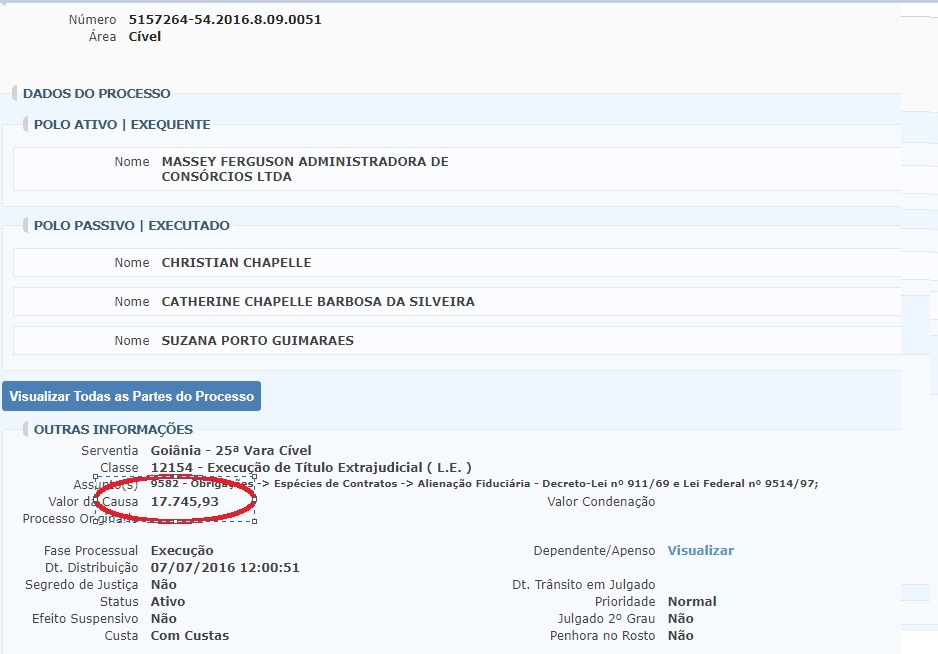Screen dimensions: 938x654
Task: Click the Normal priority value
Action: [692, 602]
